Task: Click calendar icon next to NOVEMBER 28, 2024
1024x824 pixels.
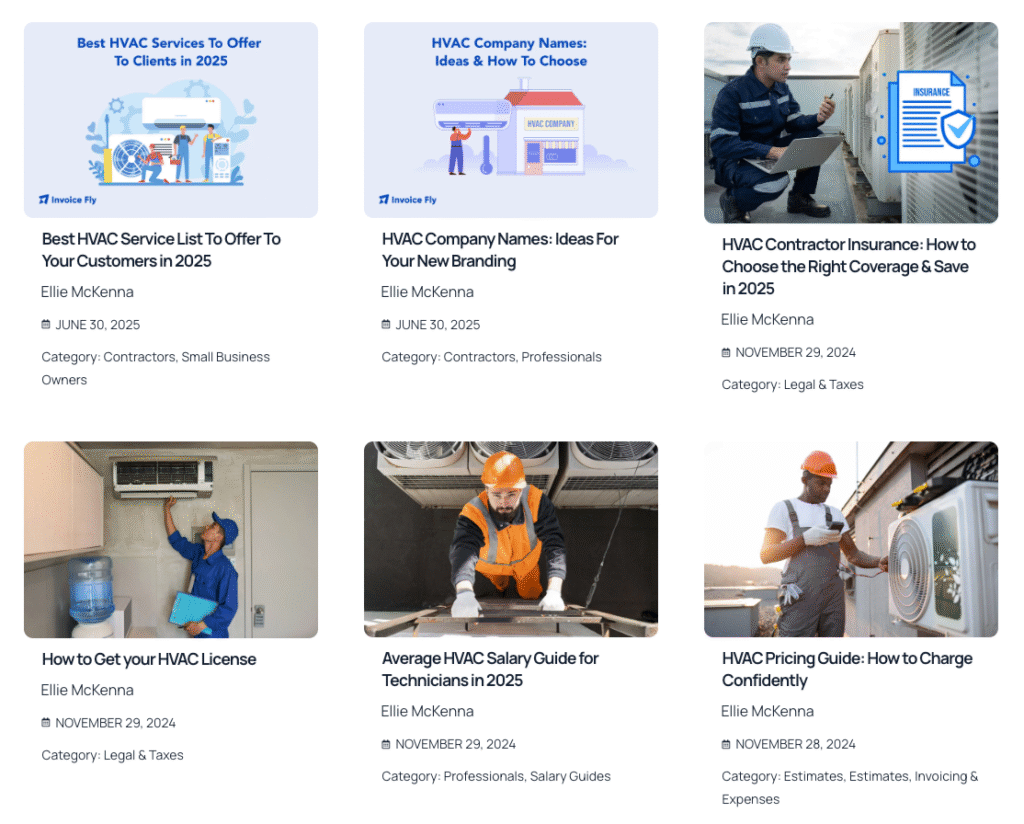Action: coord(726,744)
